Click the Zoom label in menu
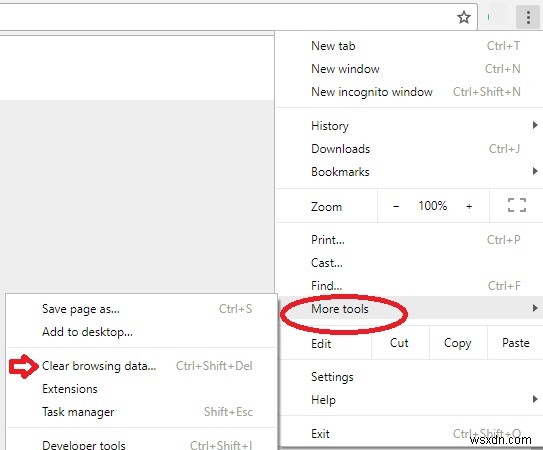543x450 pixels. (326, 207)
